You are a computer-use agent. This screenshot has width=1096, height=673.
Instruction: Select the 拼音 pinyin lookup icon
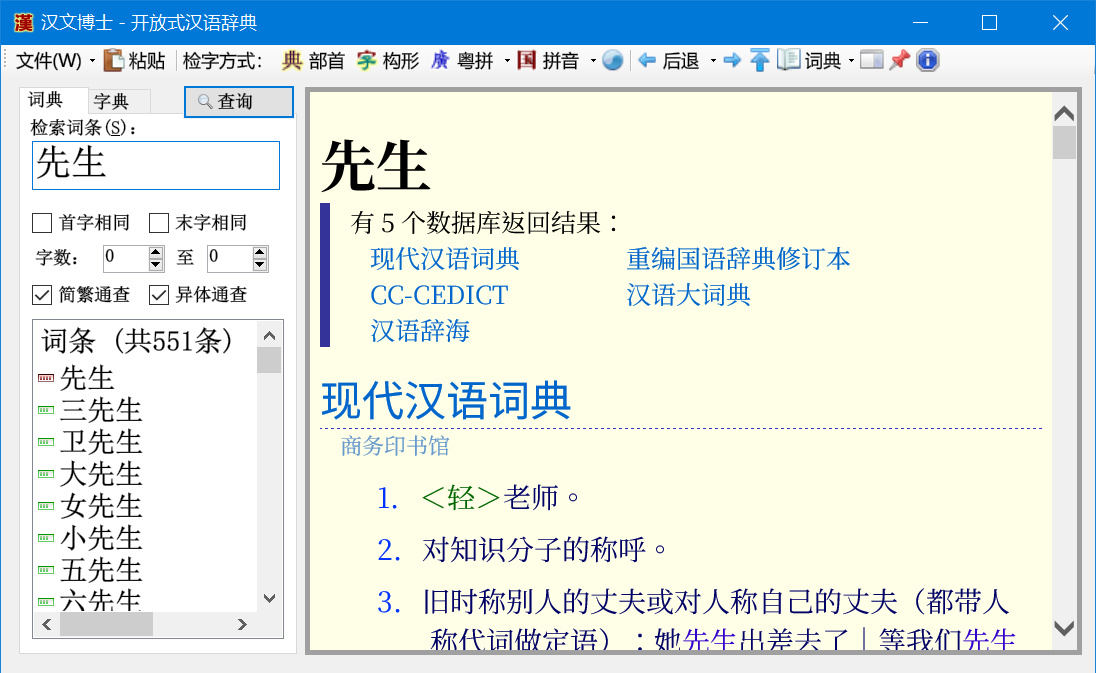pos(526,61)
